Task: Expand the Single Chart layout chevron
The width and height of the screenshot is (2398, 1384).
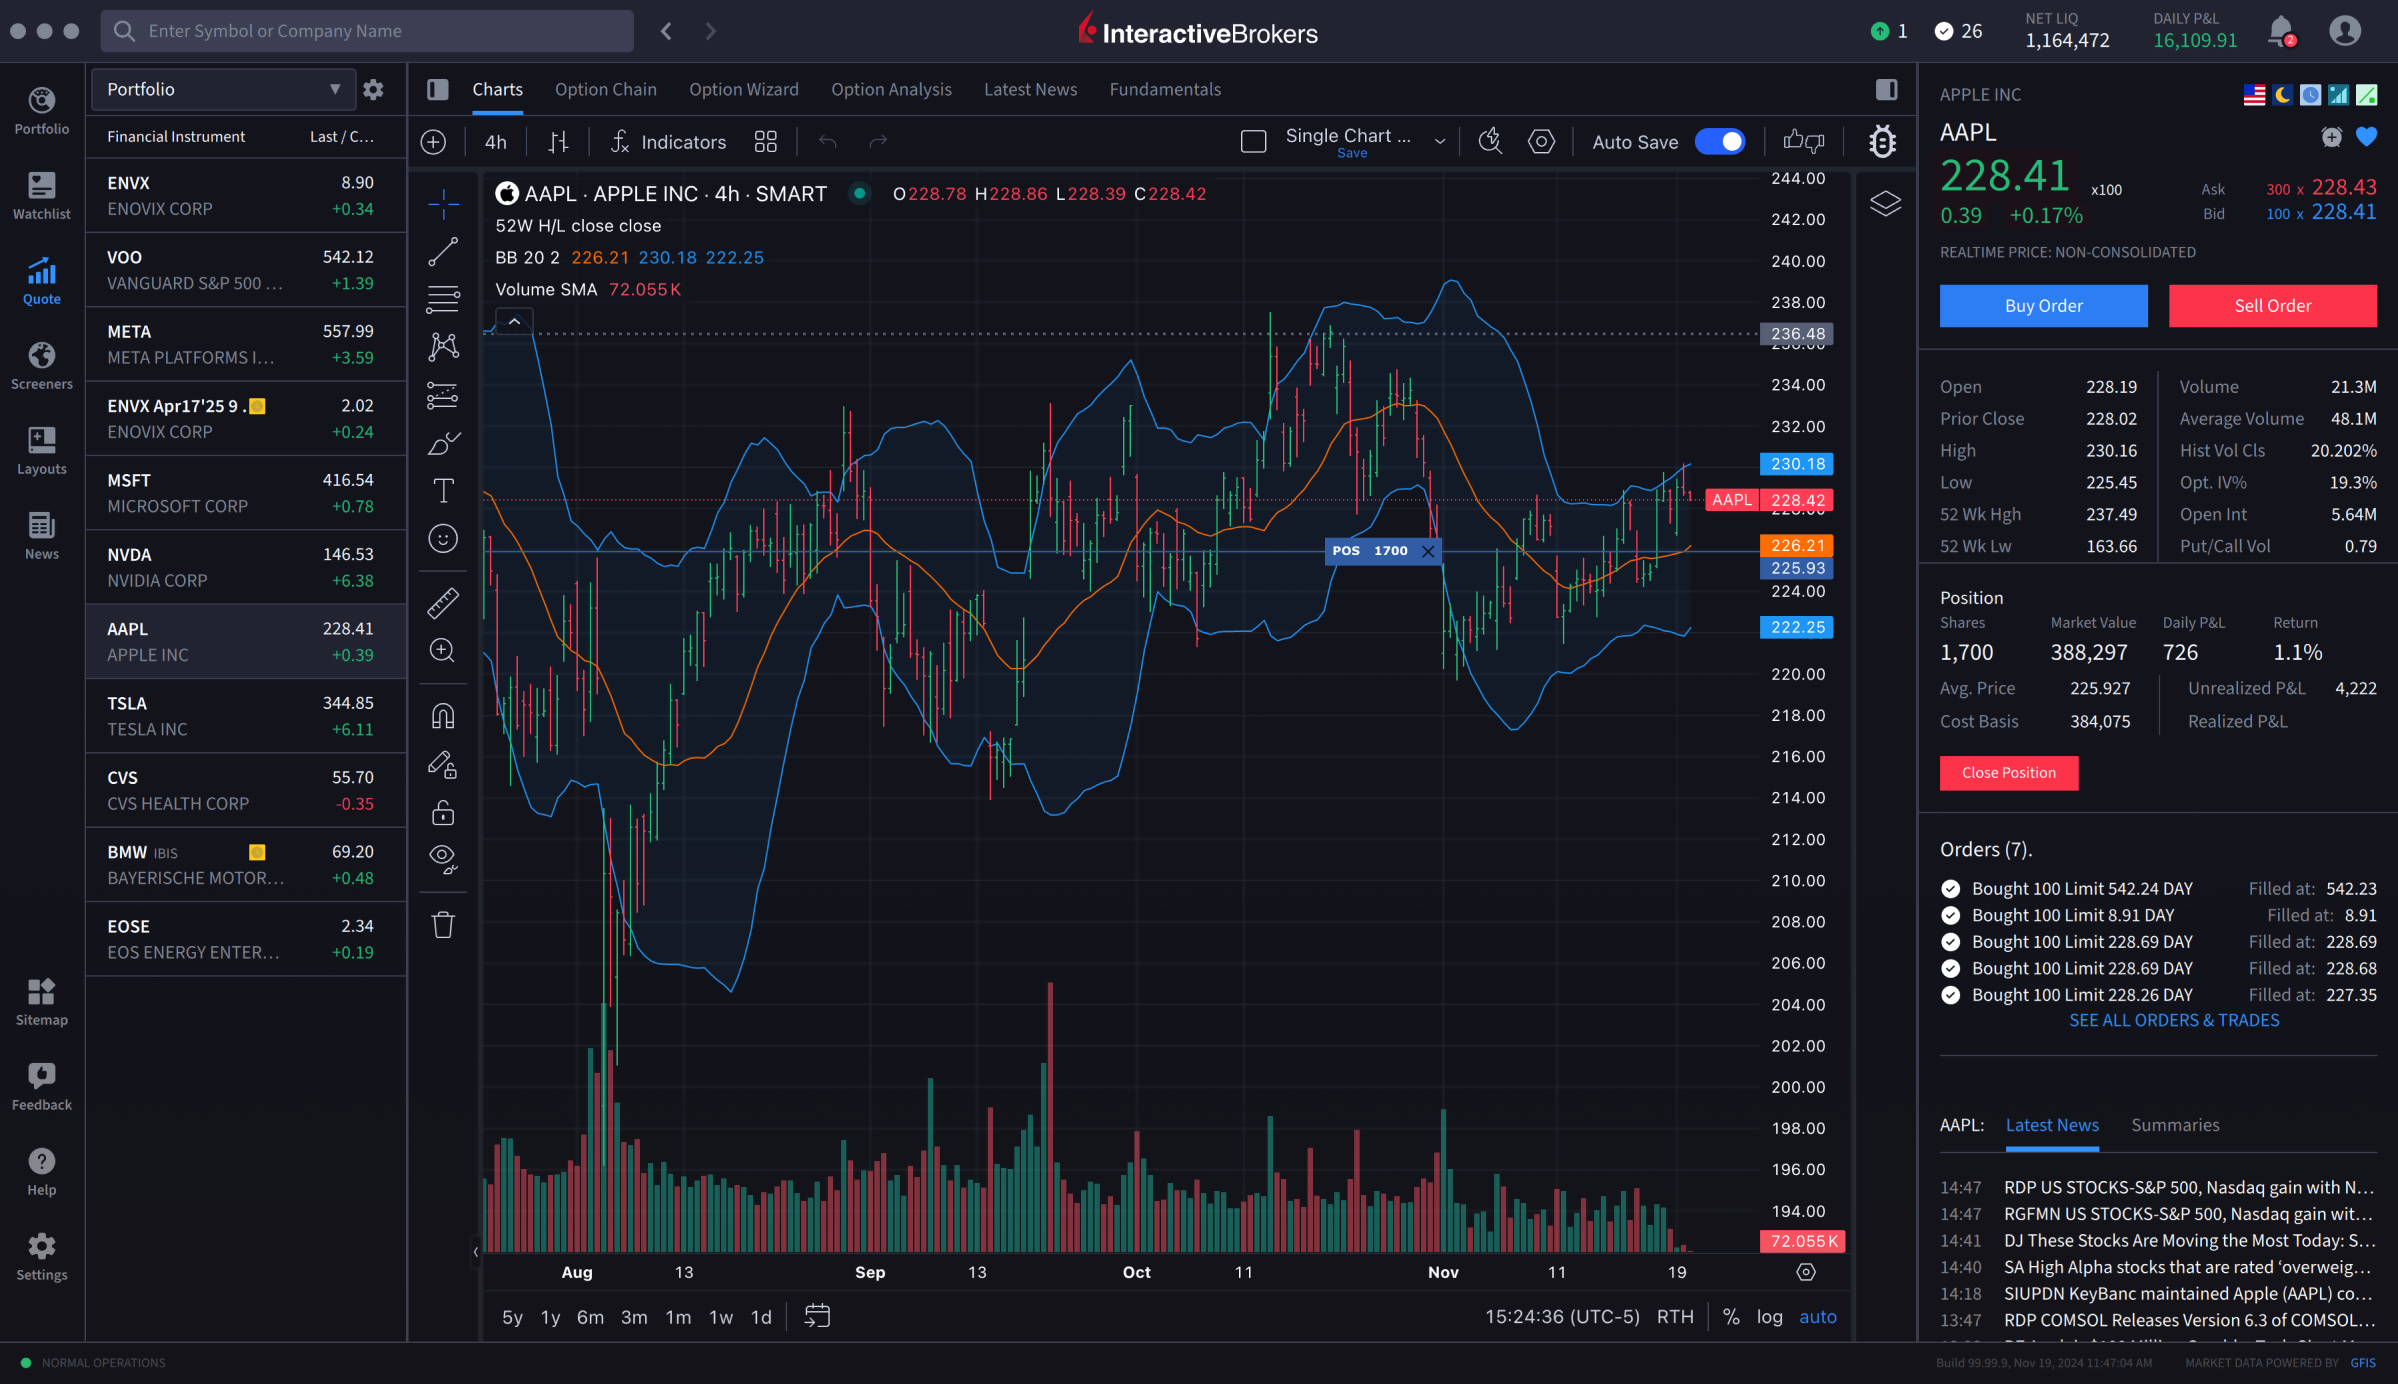Action: [x=1440, y=141]
